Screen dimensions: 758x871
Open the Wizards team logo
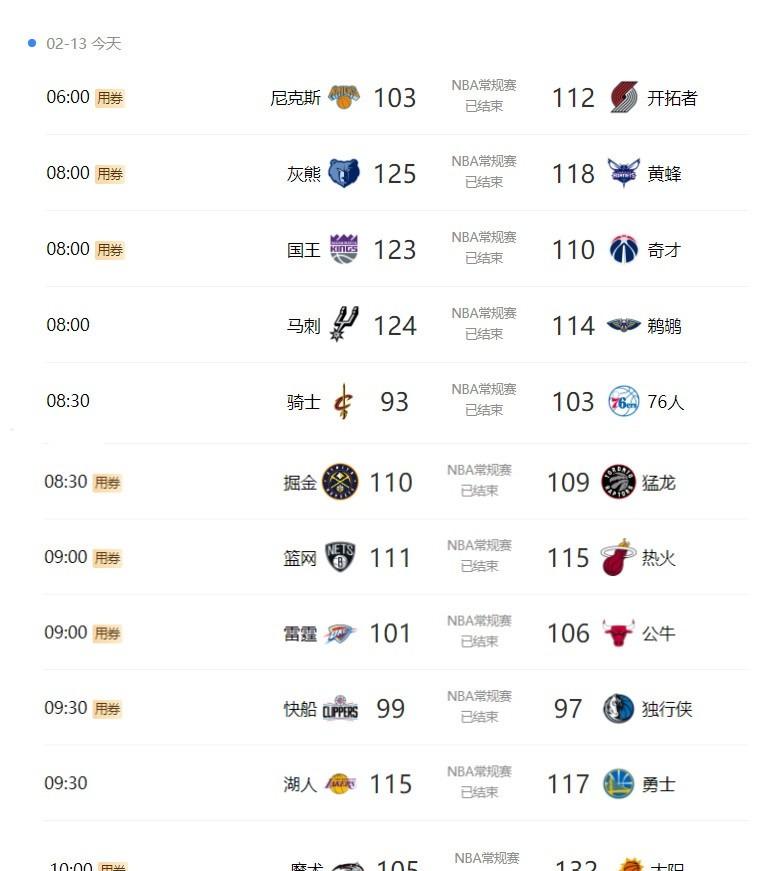click(624, 249)
